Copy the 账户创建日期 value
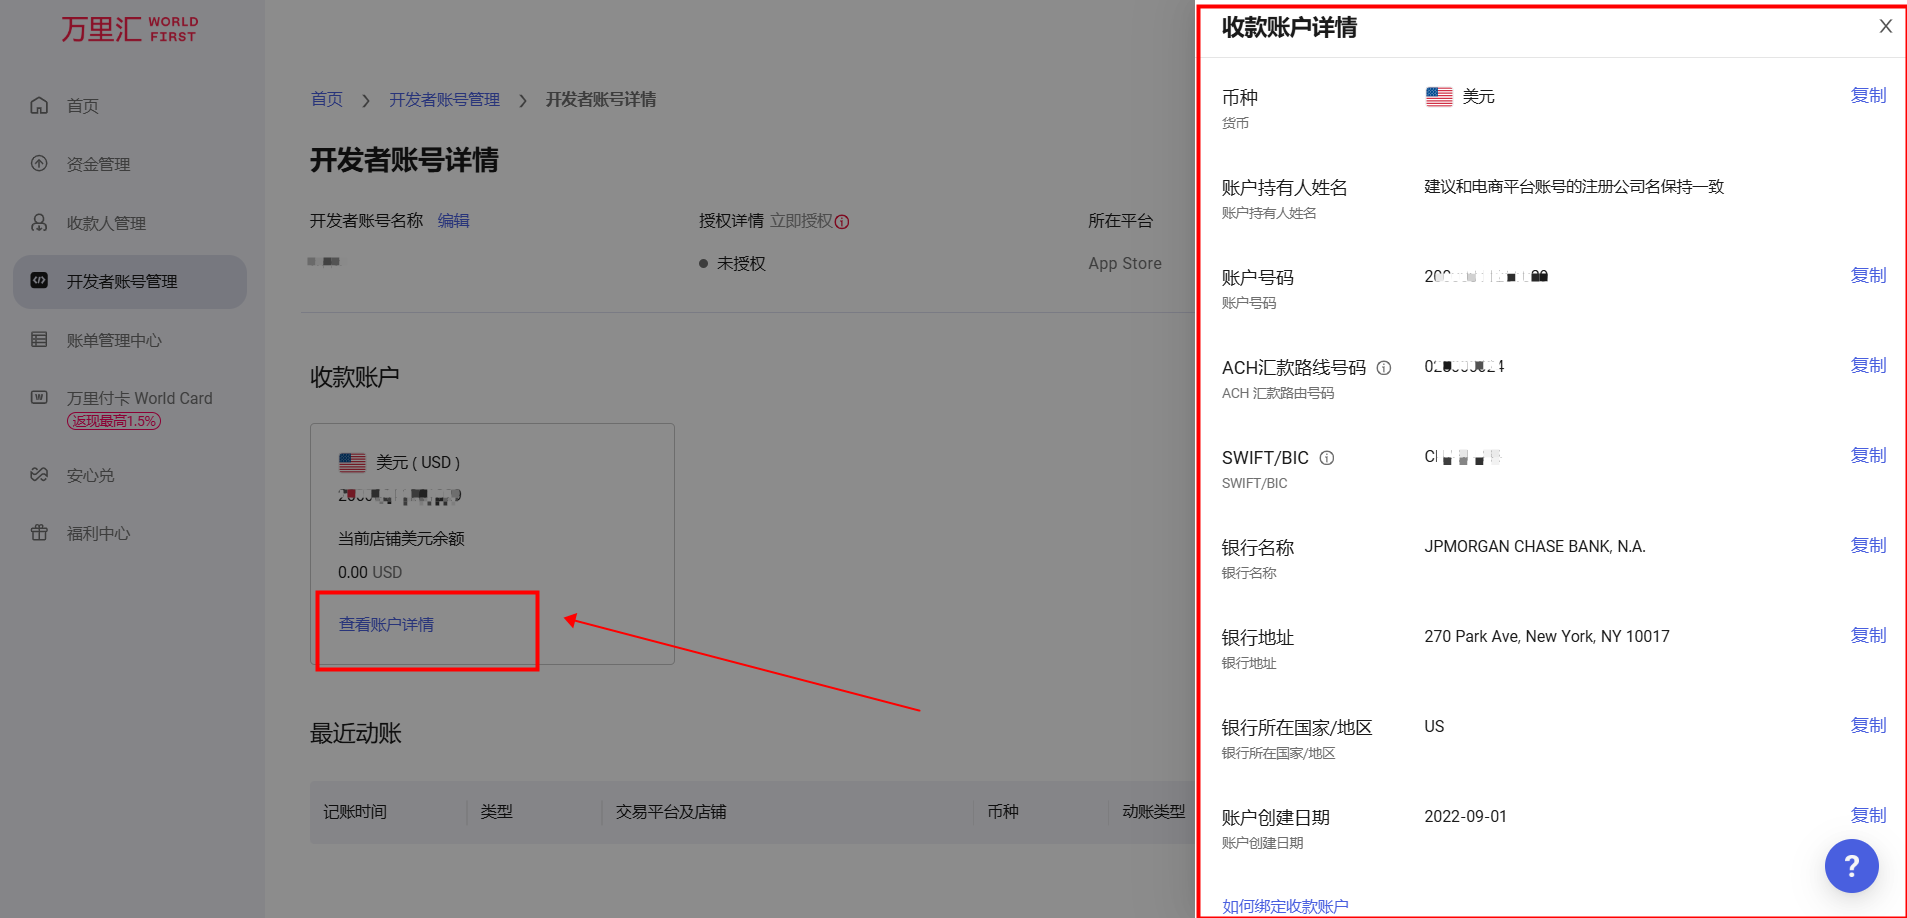The height and width of the screenshot is (918, 1907). (1868, 815)
